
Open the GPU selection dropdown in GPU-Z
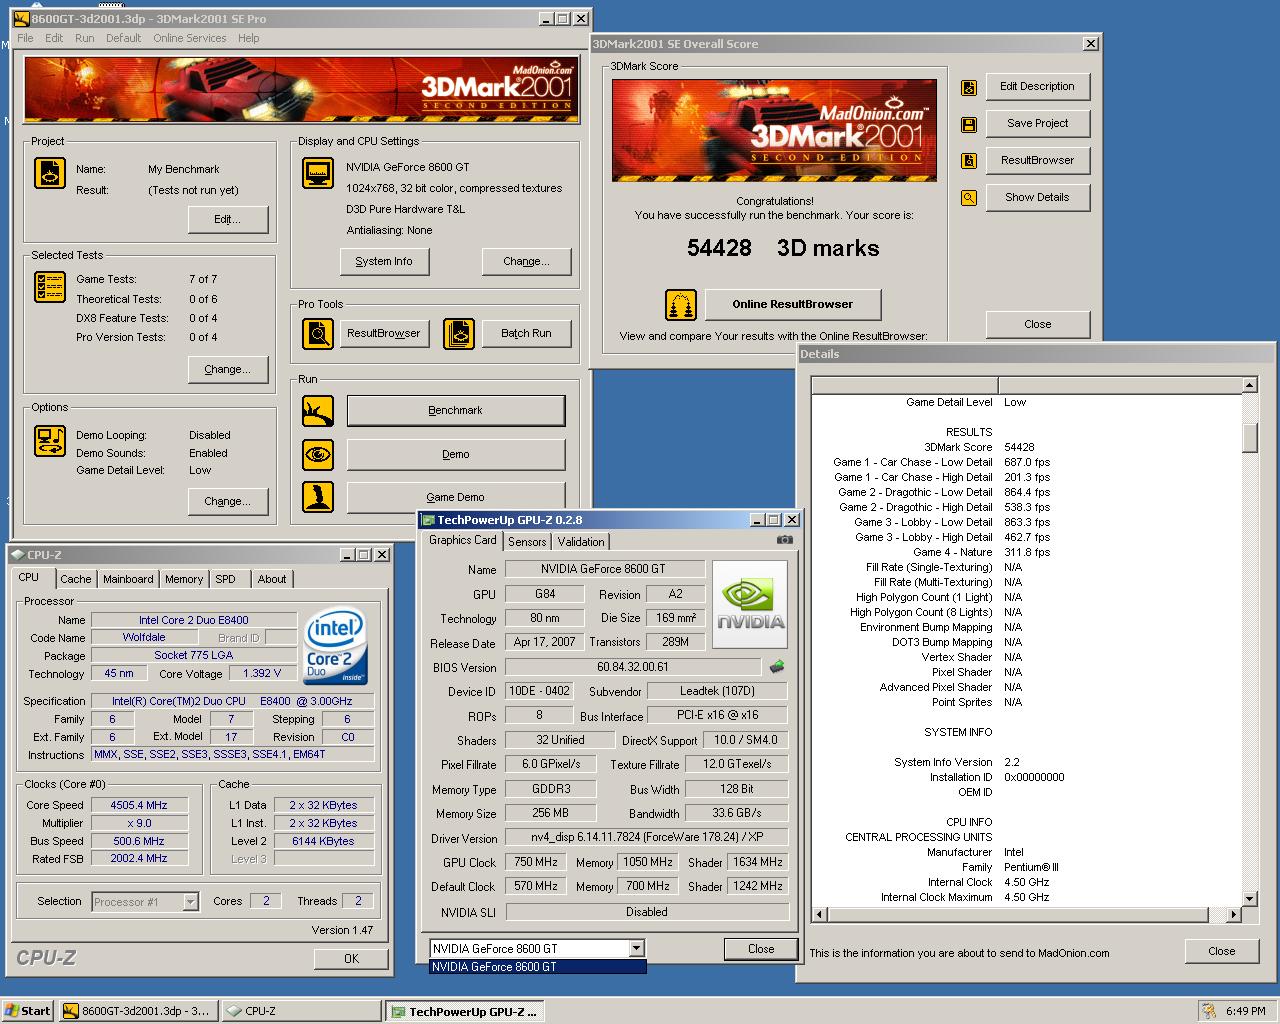pyautogui.click(x=636, y=948)
